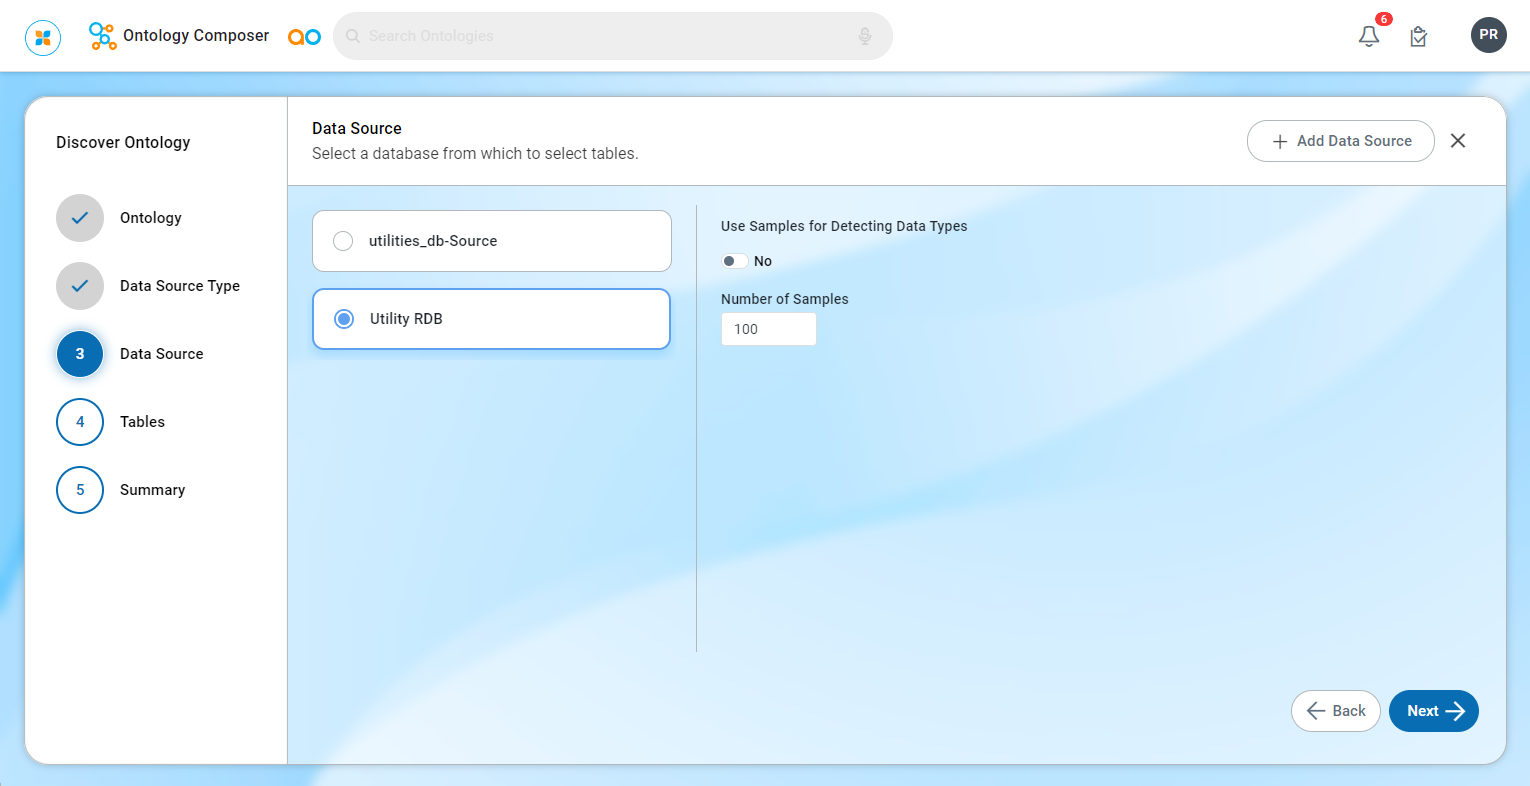Click the app launcher logo icon
Viewport: 1530px width, 786px height.
click(43, 37)
